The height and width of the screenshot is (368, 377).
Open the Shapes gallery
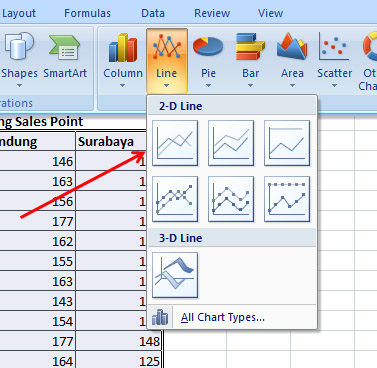[x=19, y=61]
